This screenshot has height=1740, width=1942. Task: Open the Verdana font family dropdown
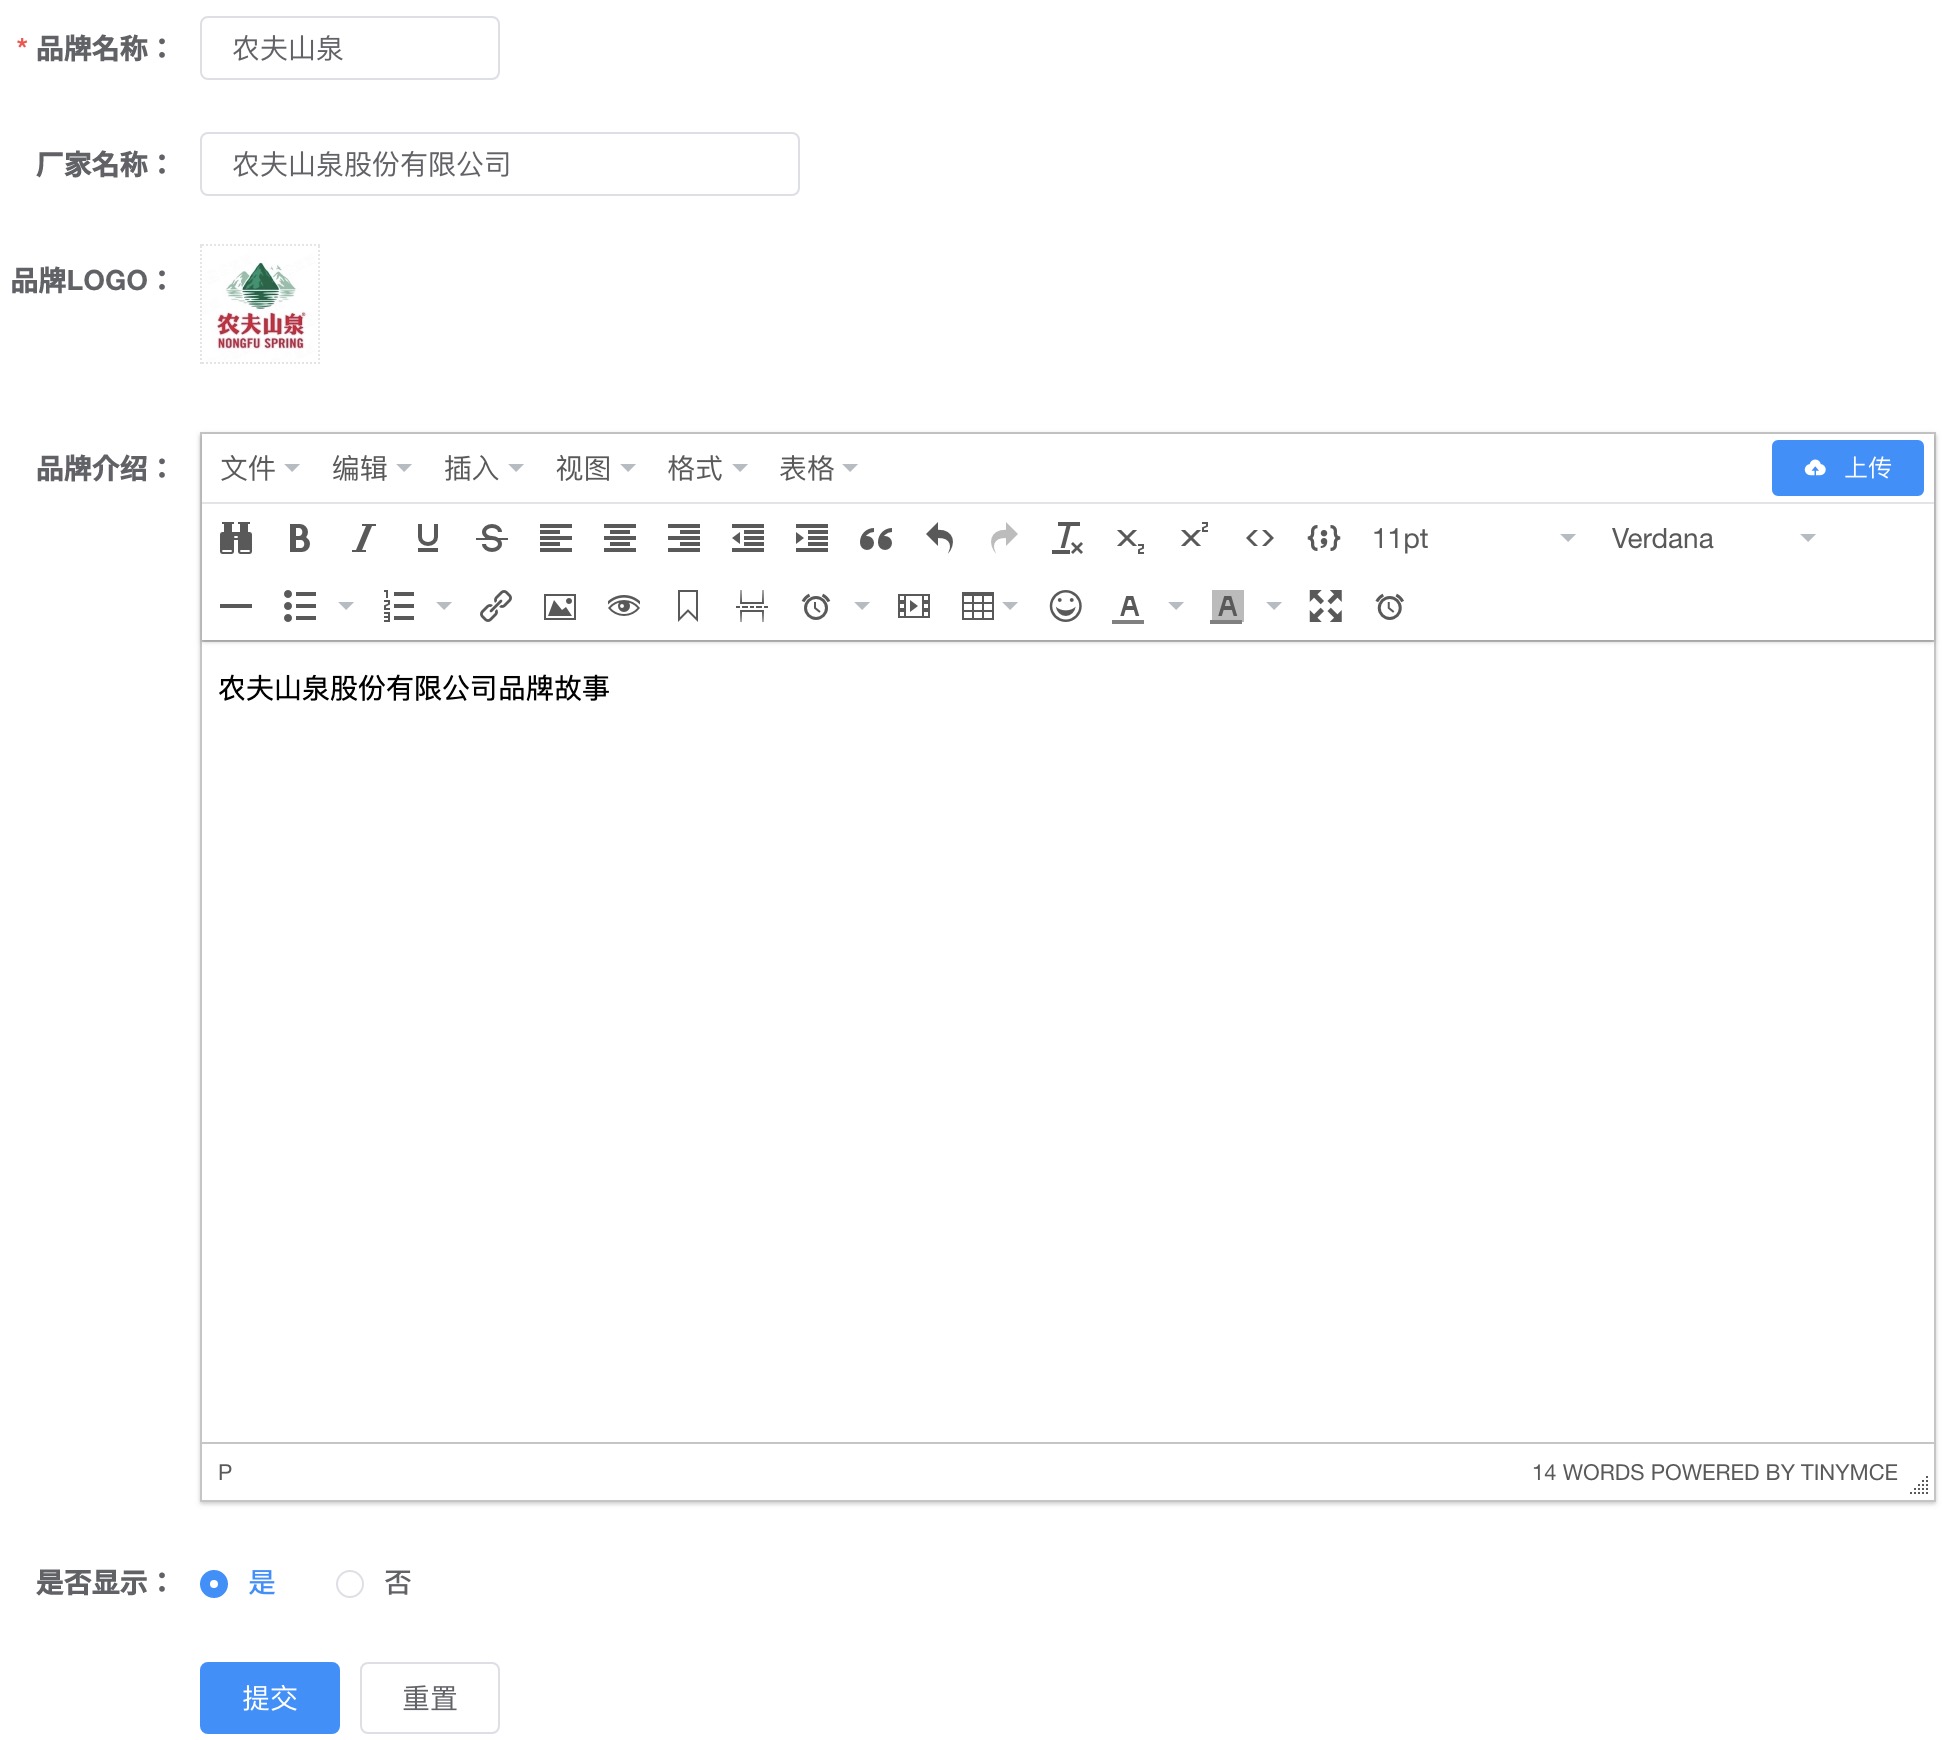(x=1713, y=538)
